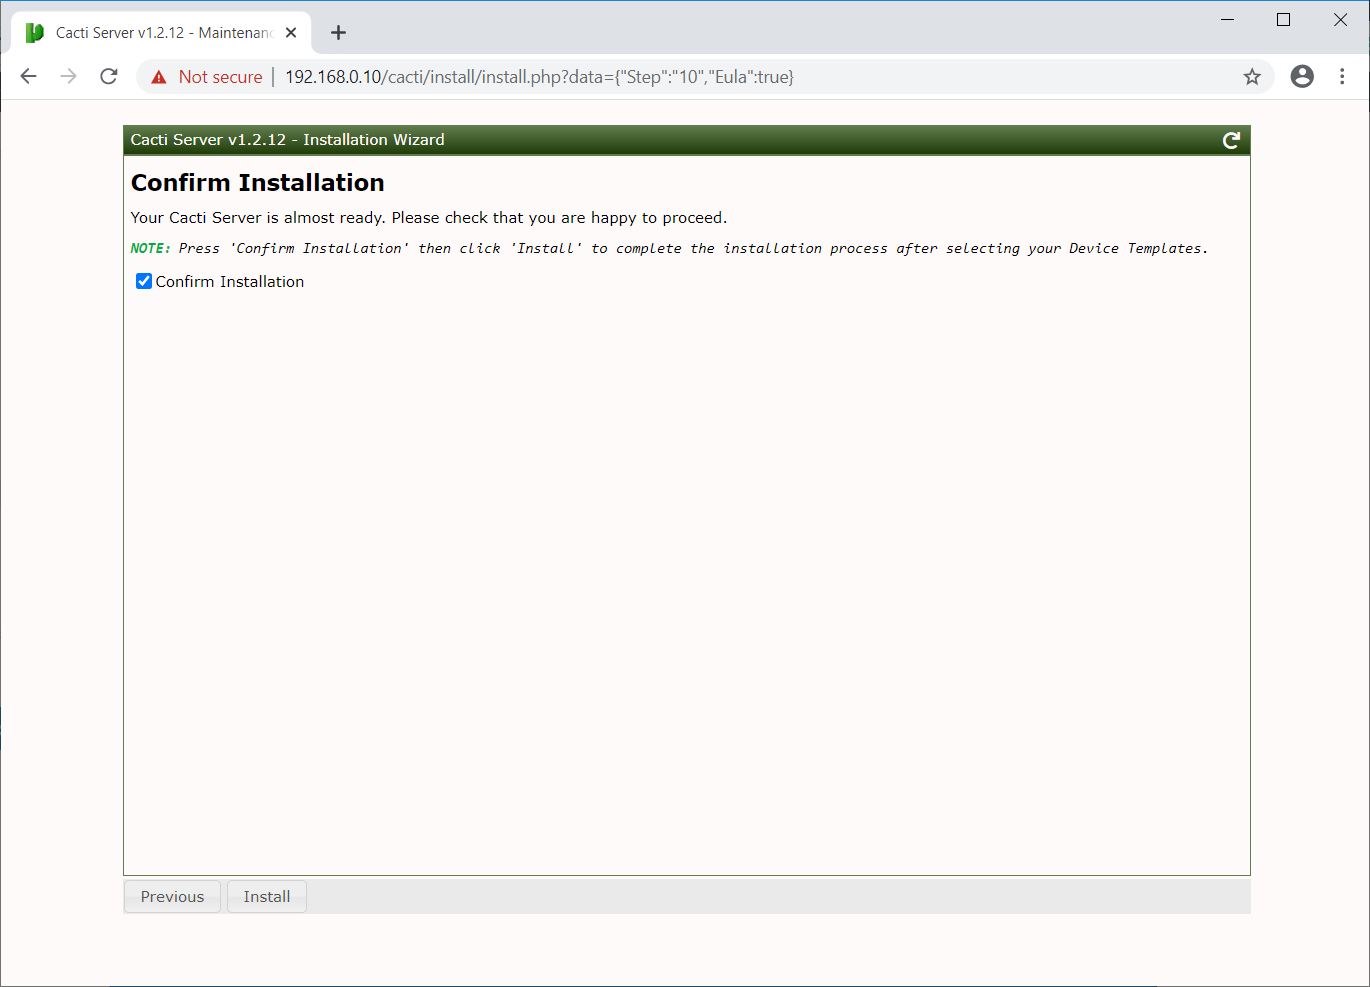Close the Chrome window
Screen dimensions: 1370x987
[x=1340, y=20]
